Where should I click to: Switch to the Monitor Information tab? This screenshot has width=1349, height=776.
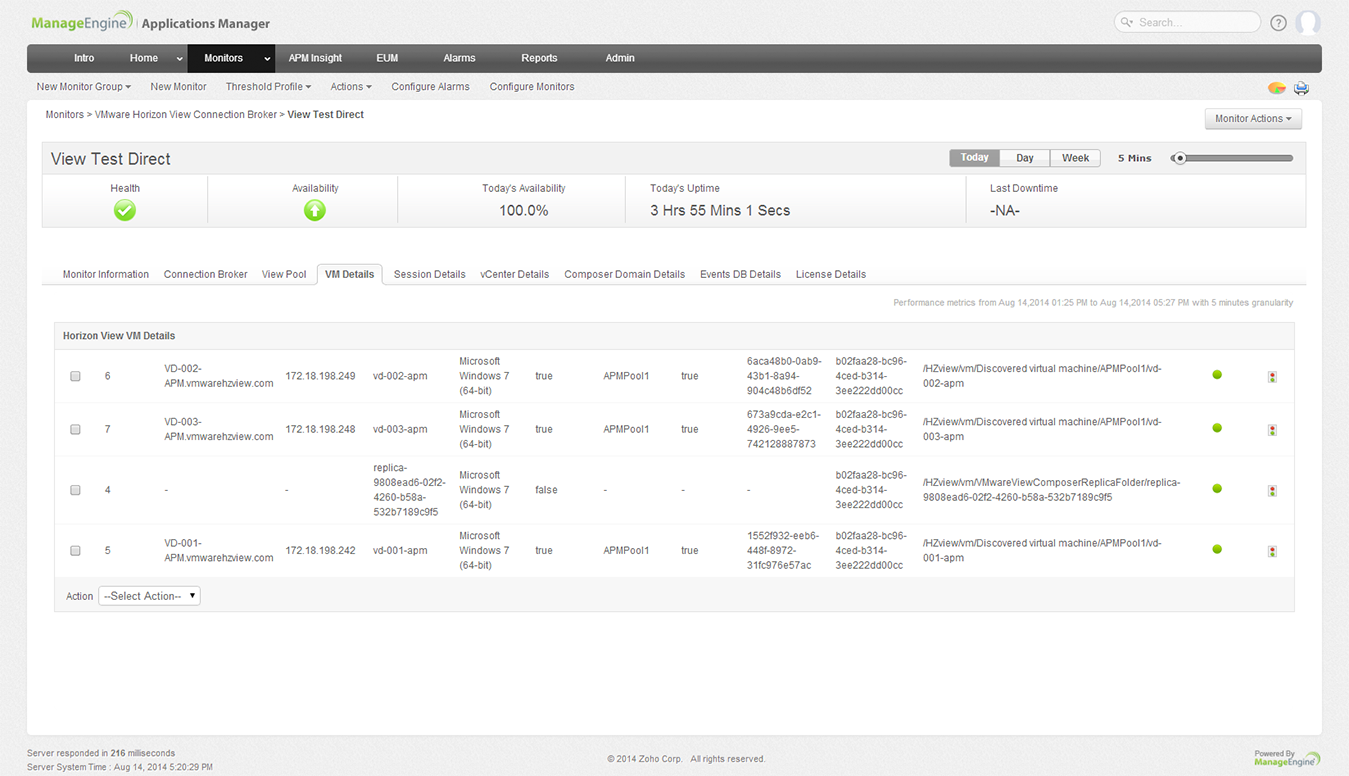pyautogui.click(x=106, y=274)
